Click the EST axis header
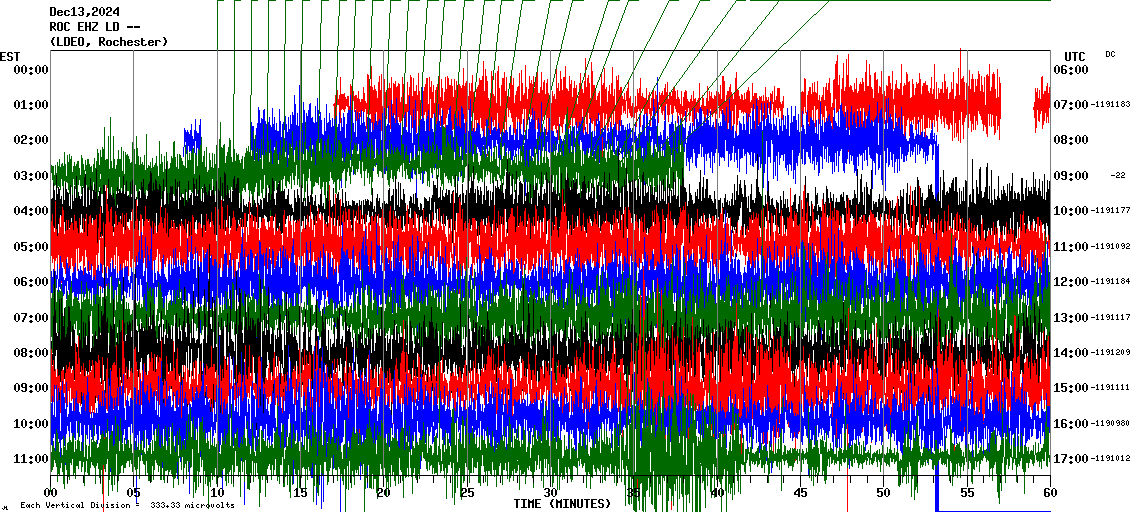 pyautogui.click(x=10, y=56)
